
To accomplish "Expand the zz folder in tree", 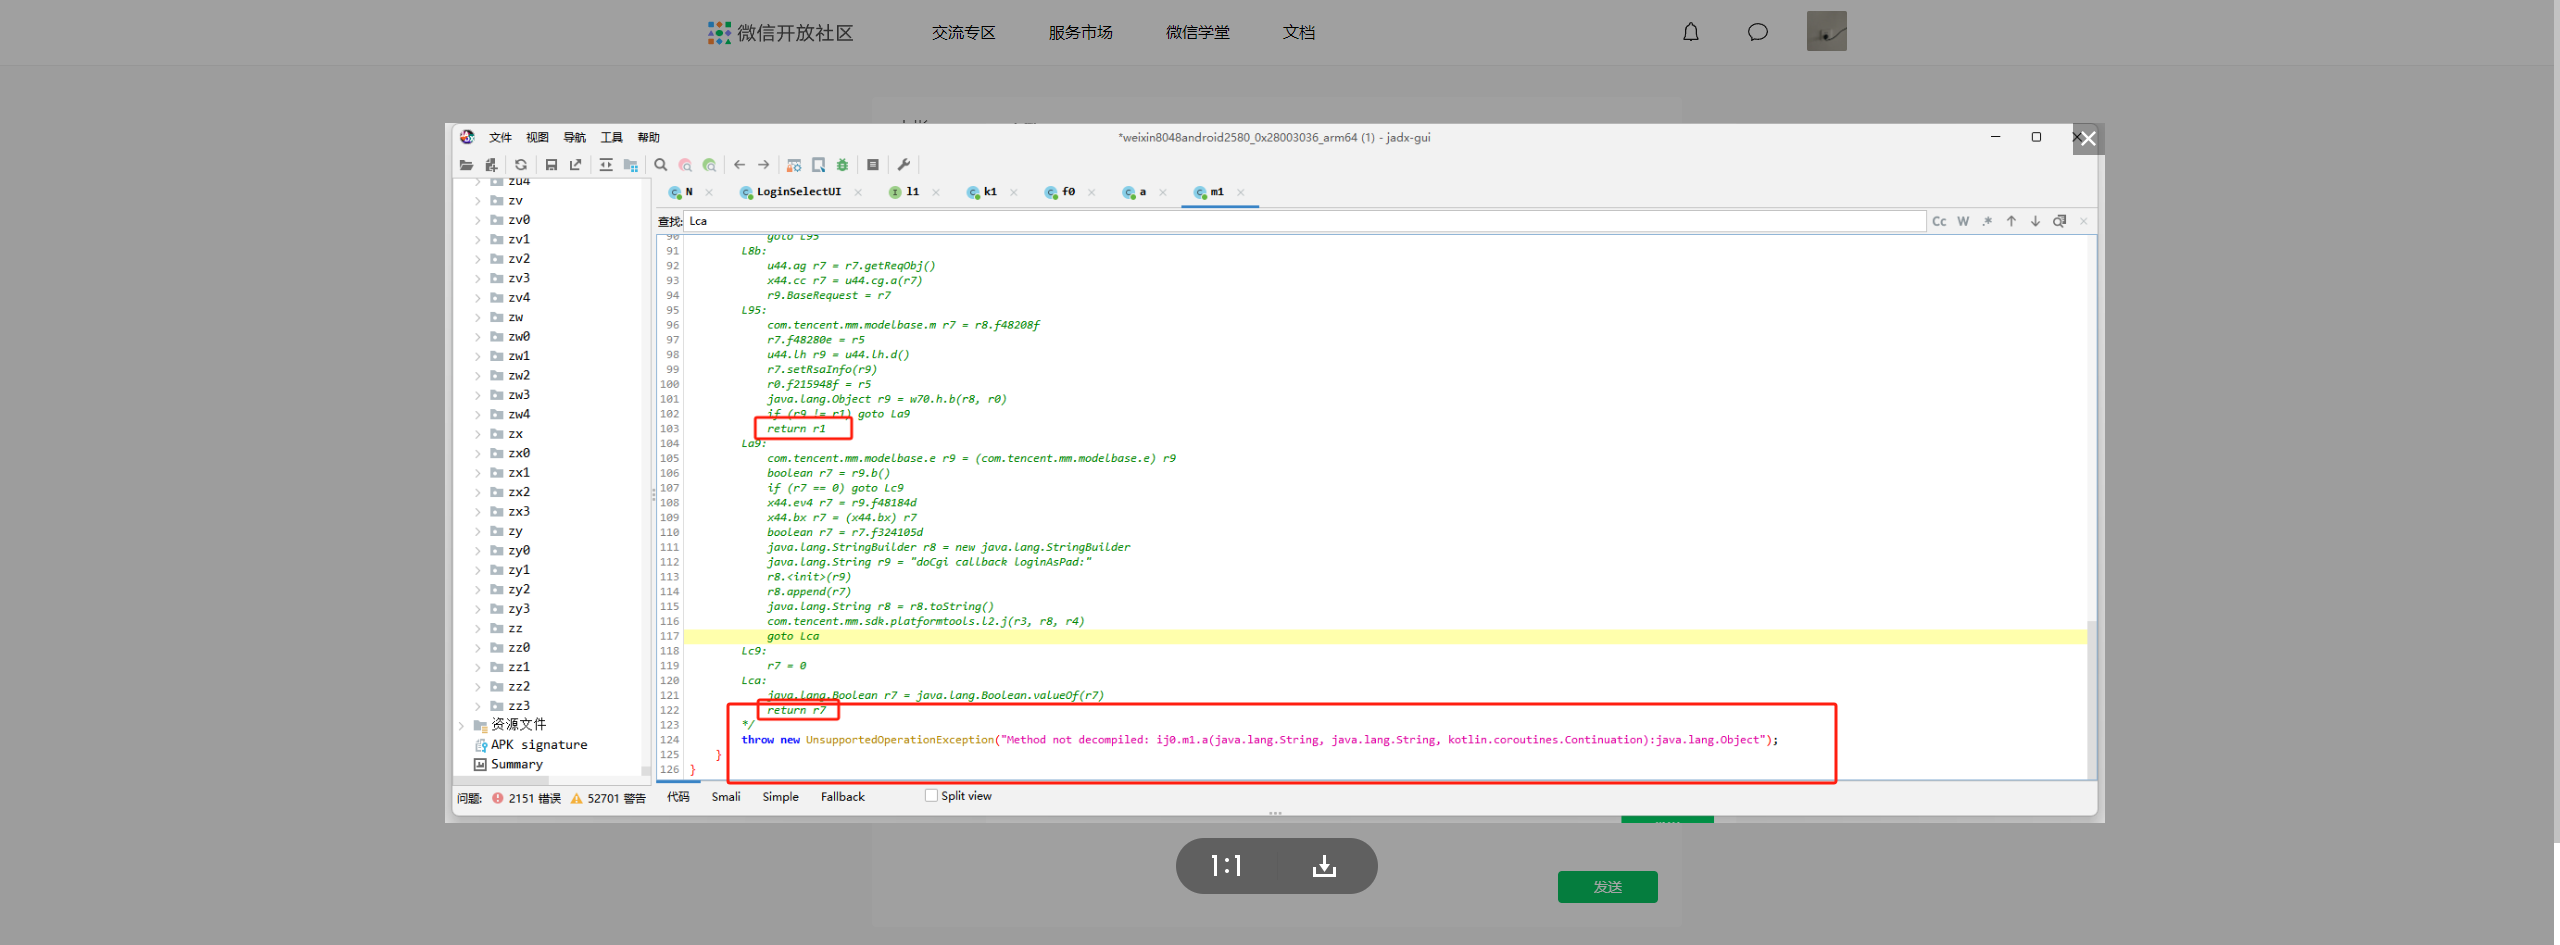I will (478, 628).
